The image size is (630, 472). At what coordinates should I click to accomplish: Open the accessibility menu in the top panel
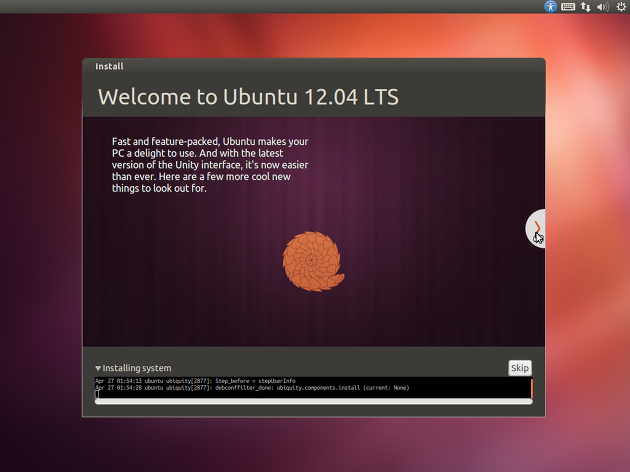pos(550,6)
